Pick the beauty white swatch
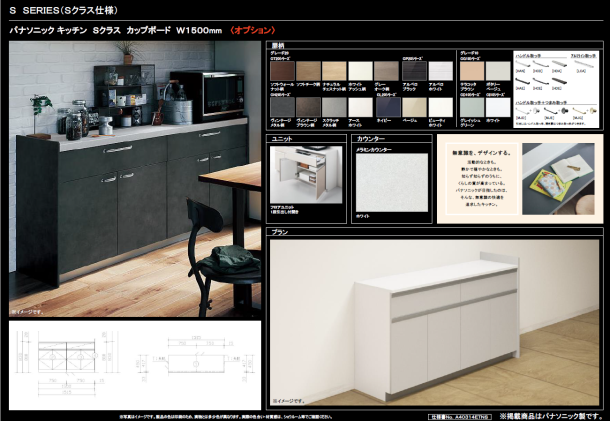Image resolution: width=610 pixels, height=421 pixels. coord(440,107)
